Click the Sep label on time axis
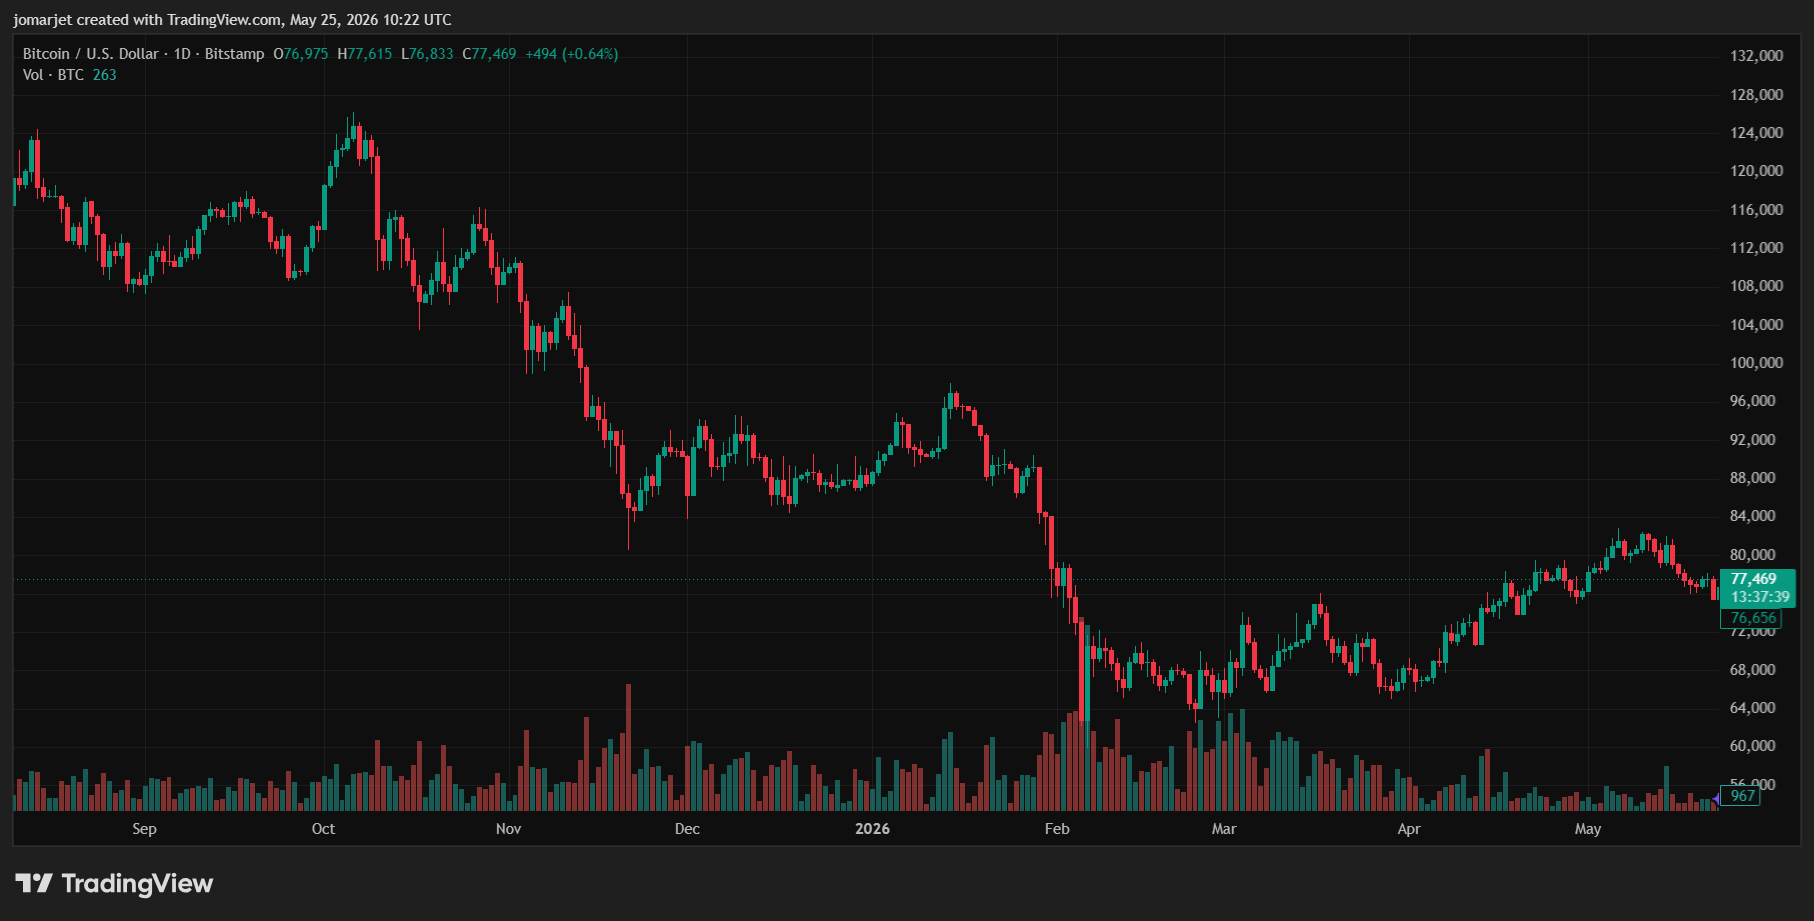Viewport: 1814px width, 921px height. click(144, 829)
